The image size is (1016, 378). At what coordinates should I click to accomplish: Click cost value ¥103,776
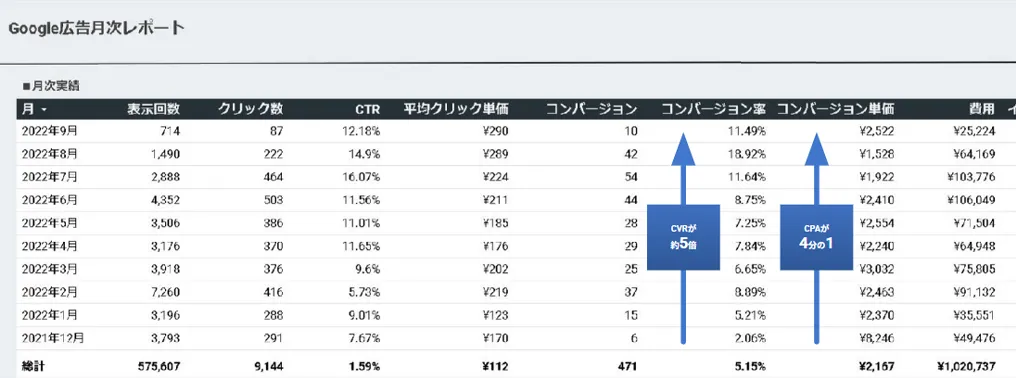coord(971,176)
